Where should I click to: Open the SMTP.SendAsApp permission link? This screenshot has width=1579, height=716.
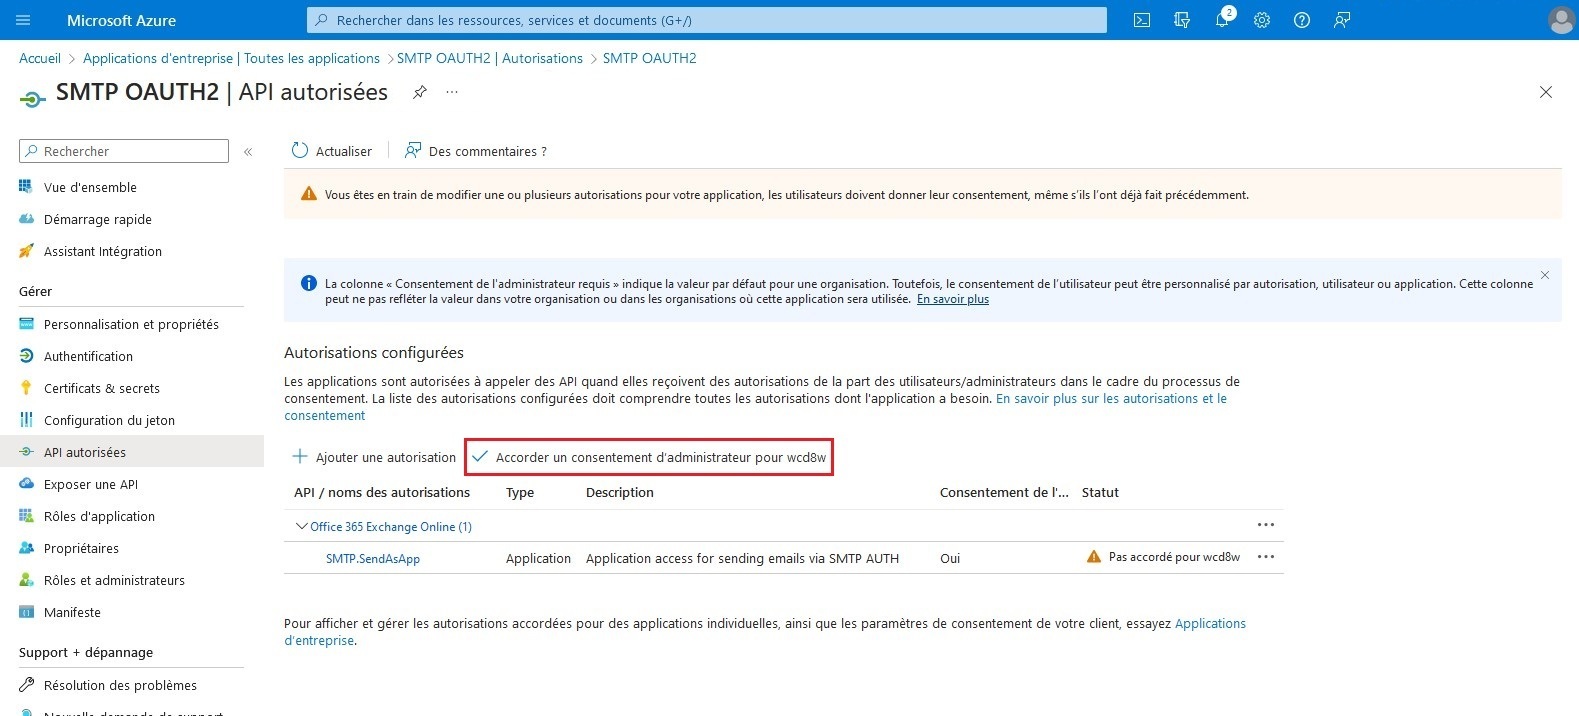373,558
